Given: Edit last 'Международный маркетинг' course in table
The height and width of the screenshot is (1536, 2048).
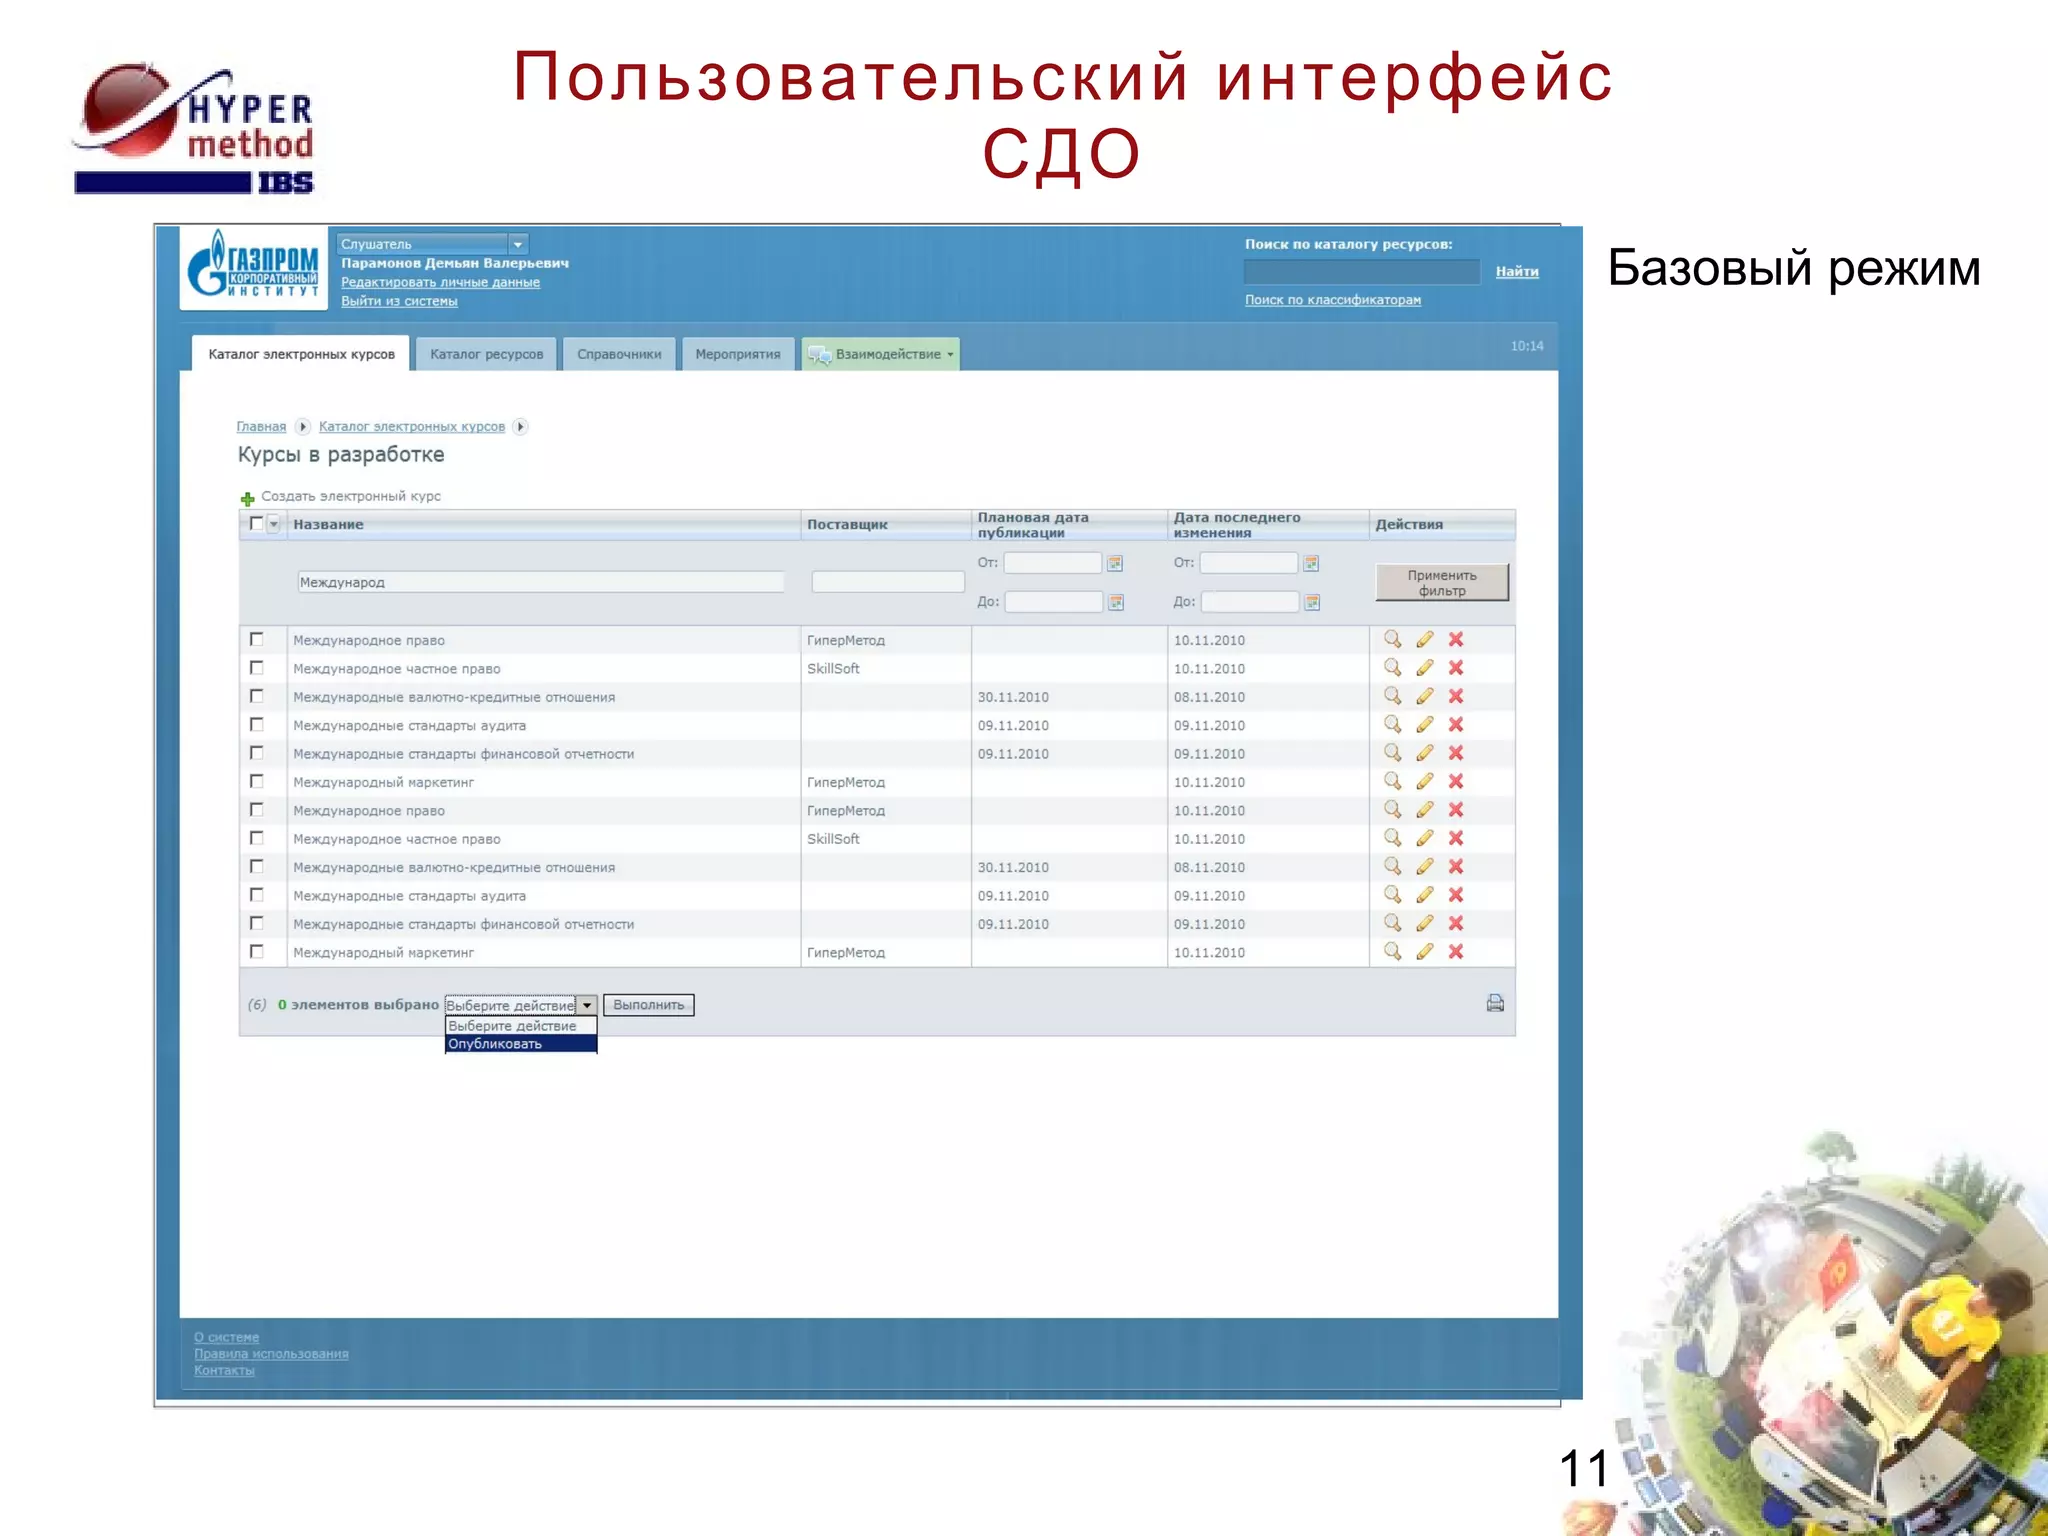Looking at the screenshot, I should click(x=1425, y=952).
